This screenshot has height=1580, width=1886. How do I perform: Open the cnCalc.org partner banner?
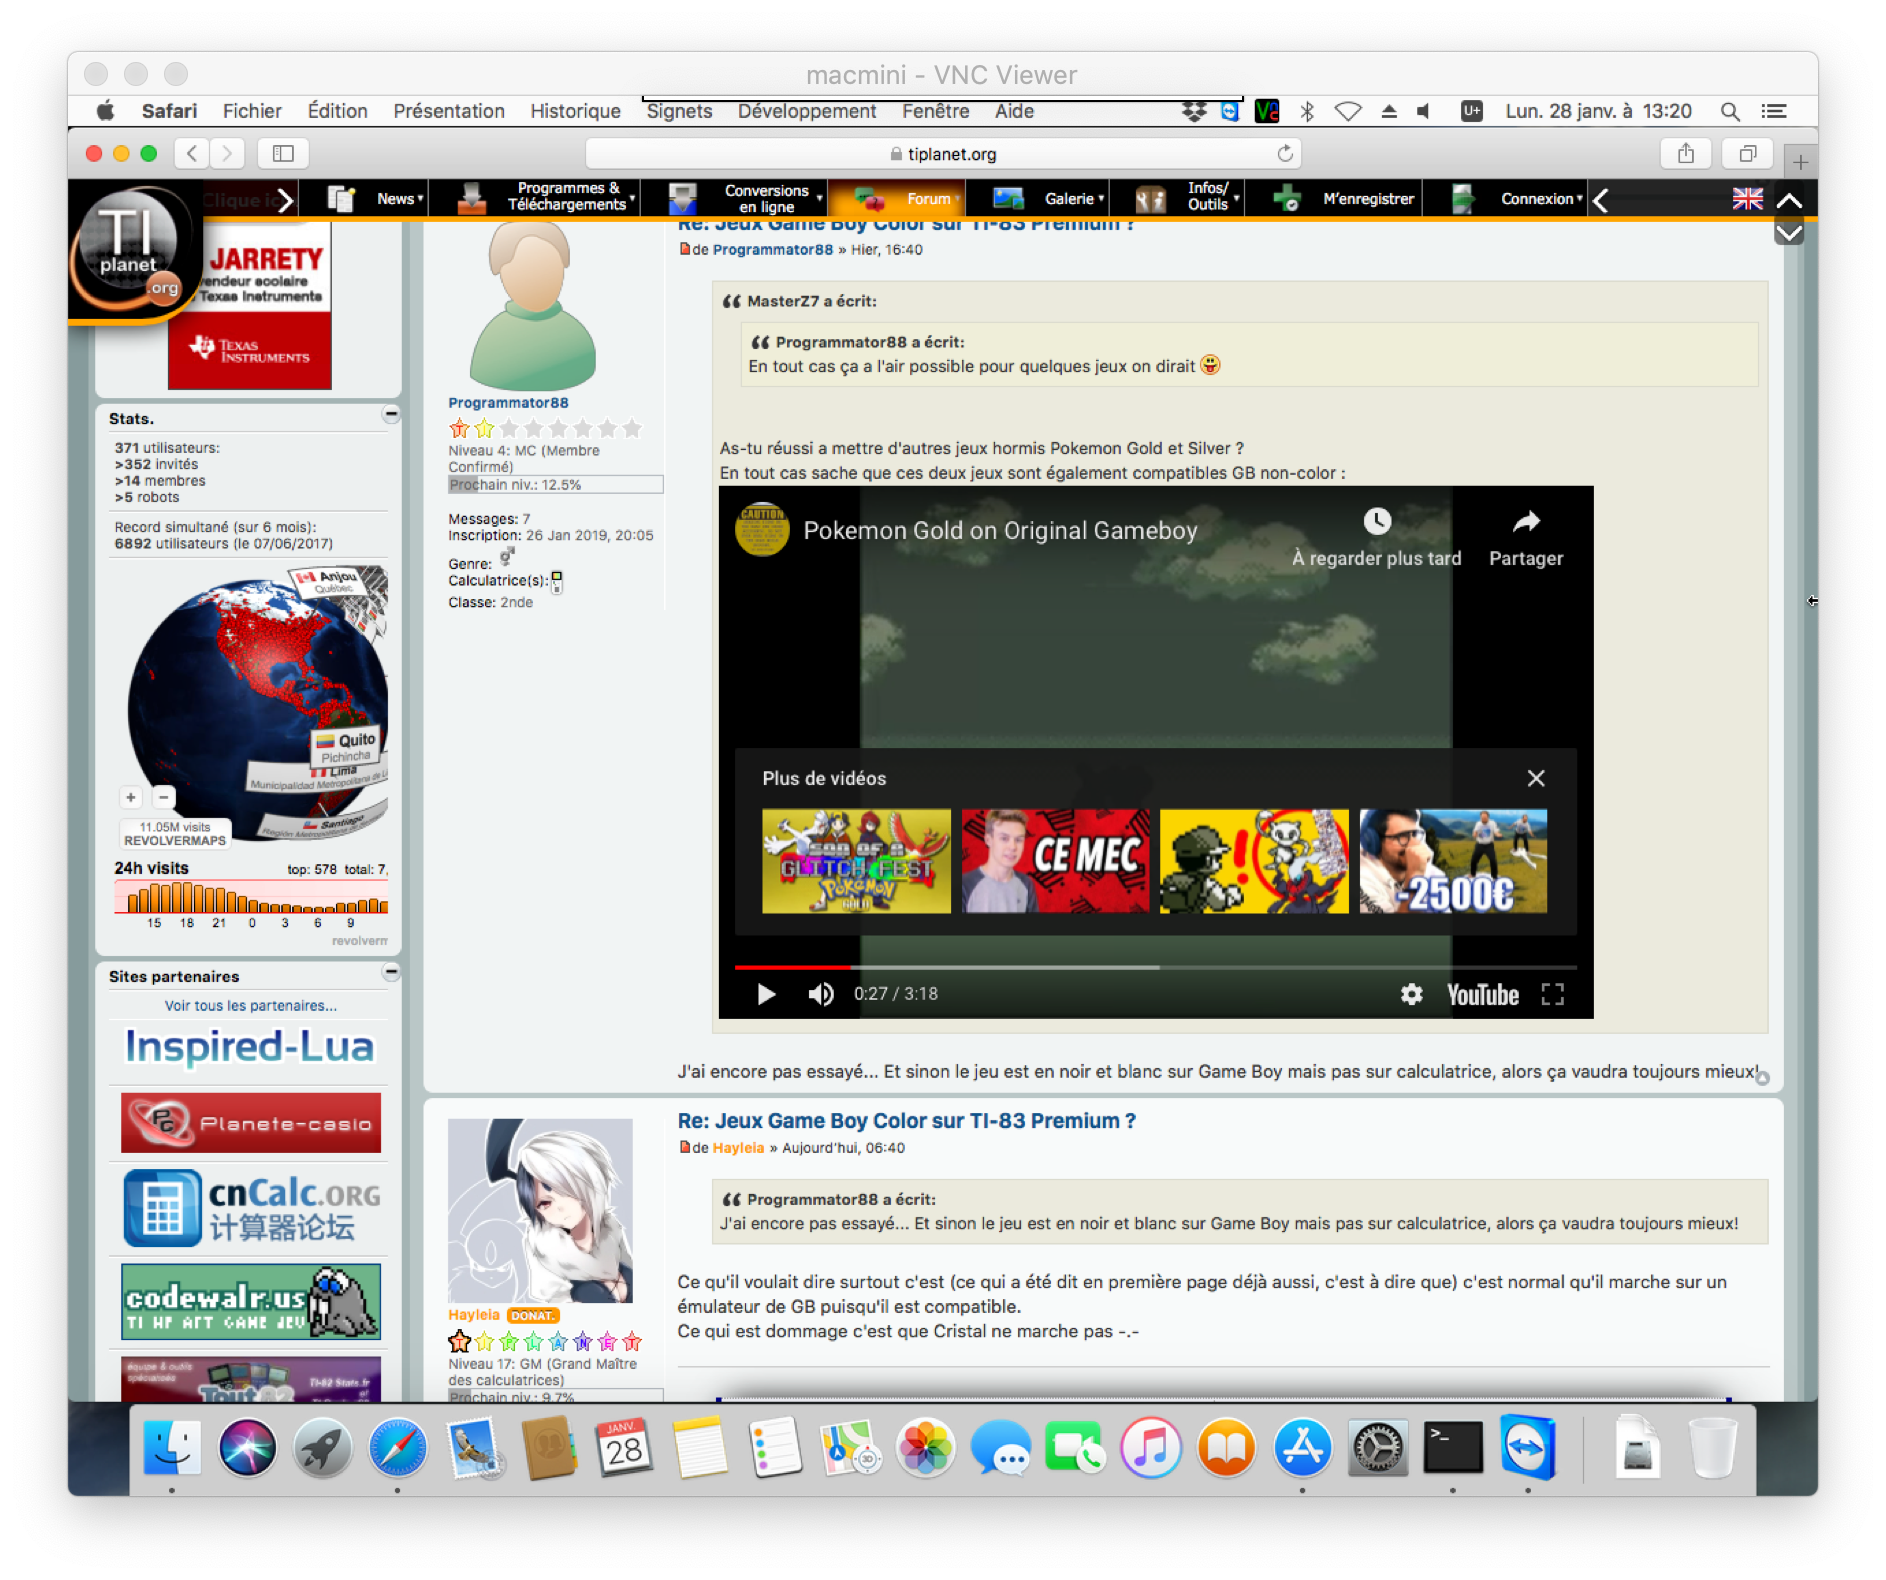click(251, 1208)
